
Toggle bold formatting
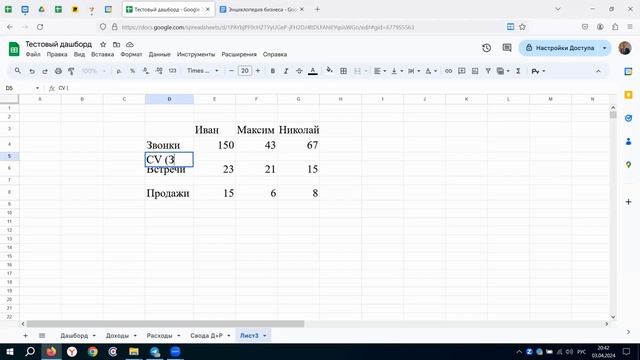pyautogui.click(x=273, y=71)
